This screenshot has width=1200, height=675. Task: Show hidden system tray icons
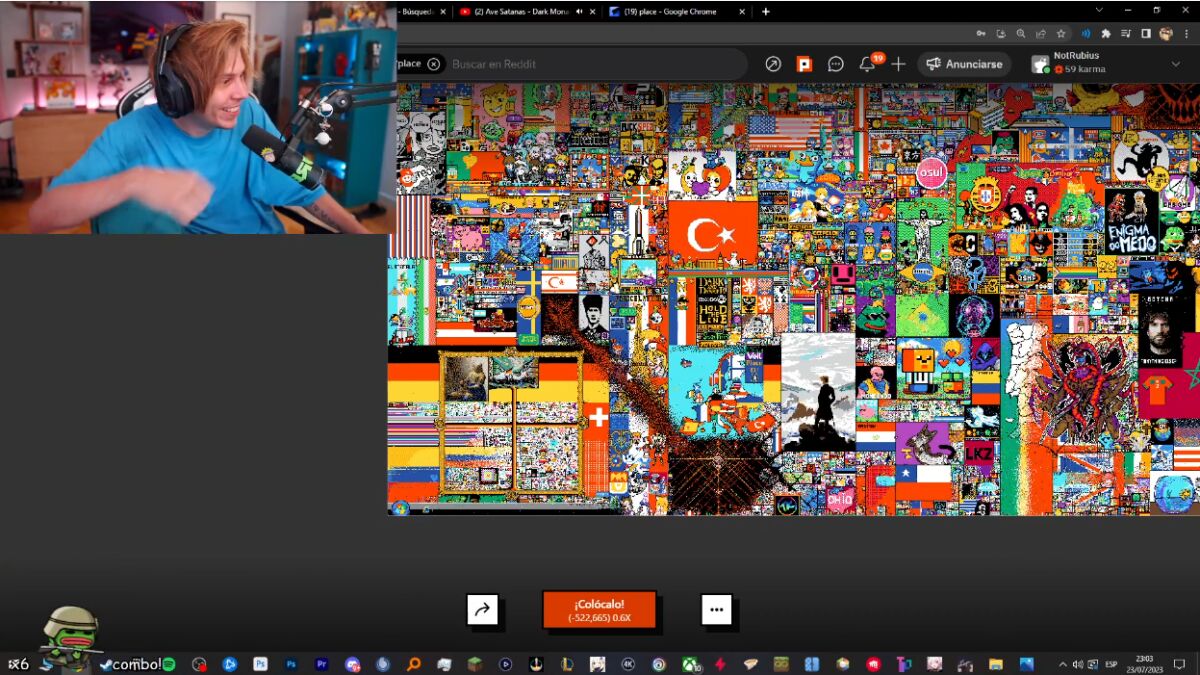[x=1062, y=664]
